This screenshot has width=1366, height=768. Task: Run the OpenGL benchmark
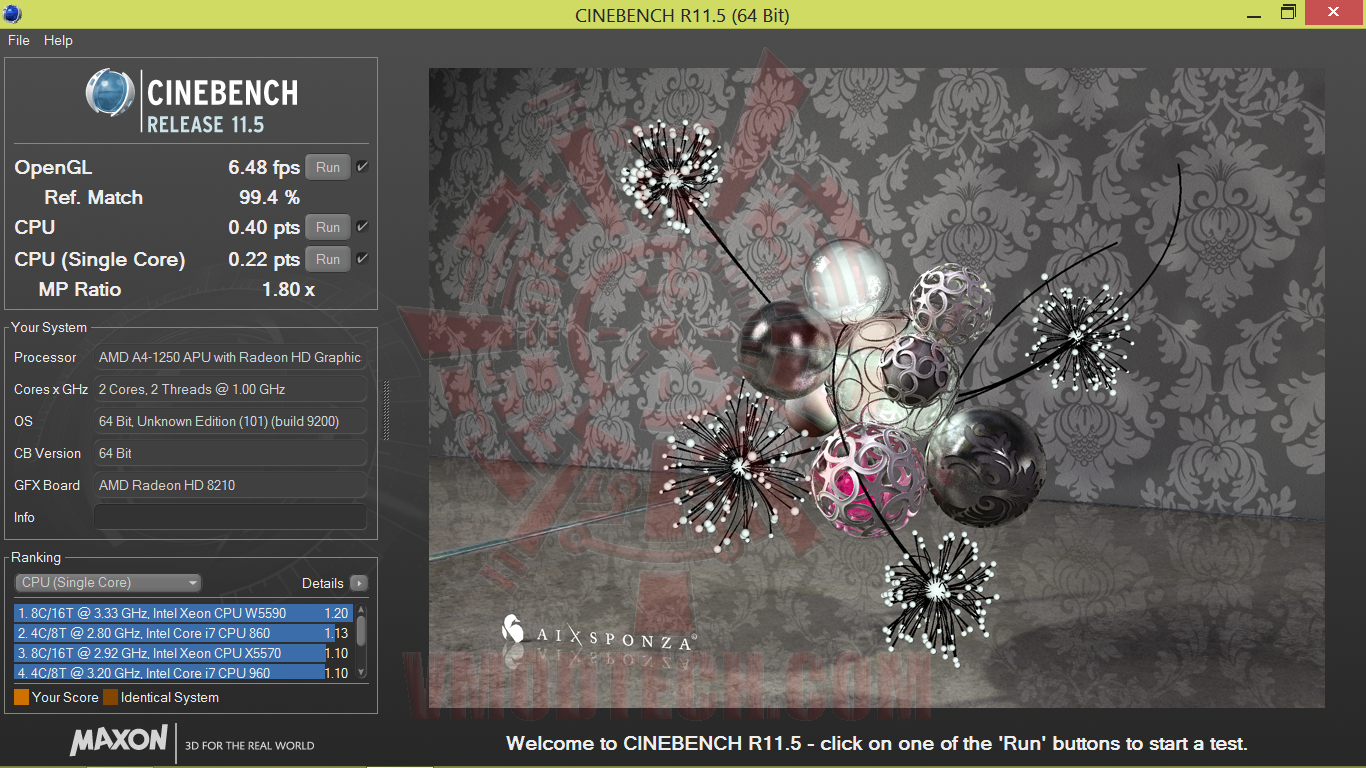coord(328,167)
